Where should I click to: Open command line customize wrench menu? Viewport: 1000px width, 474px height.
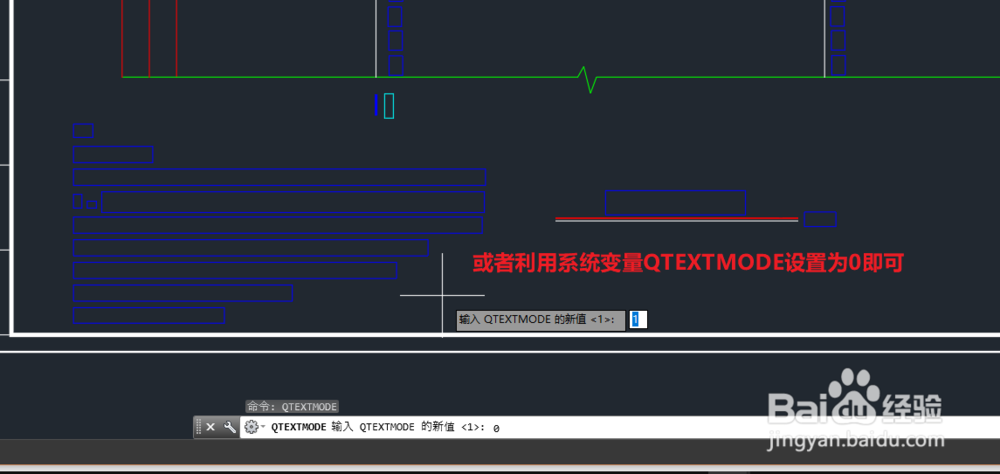coord(229,427)
